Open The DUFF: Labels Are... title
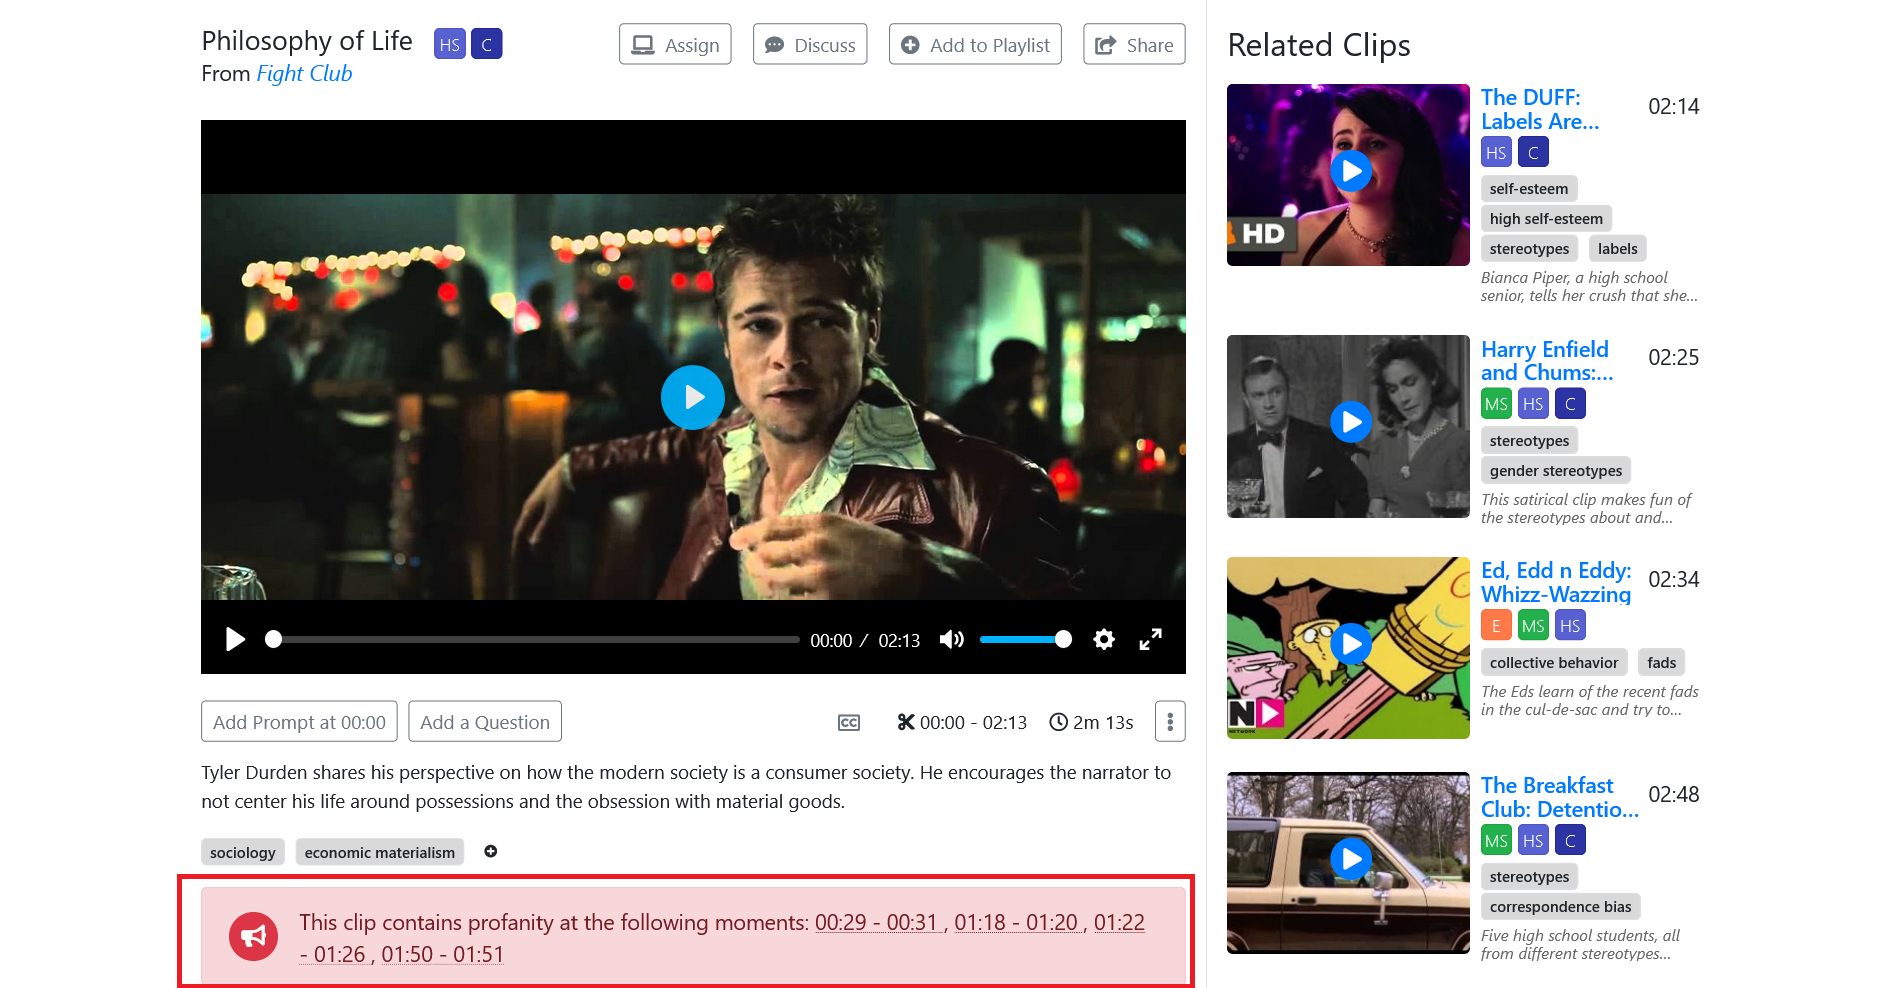 [x=1540, y=109]
